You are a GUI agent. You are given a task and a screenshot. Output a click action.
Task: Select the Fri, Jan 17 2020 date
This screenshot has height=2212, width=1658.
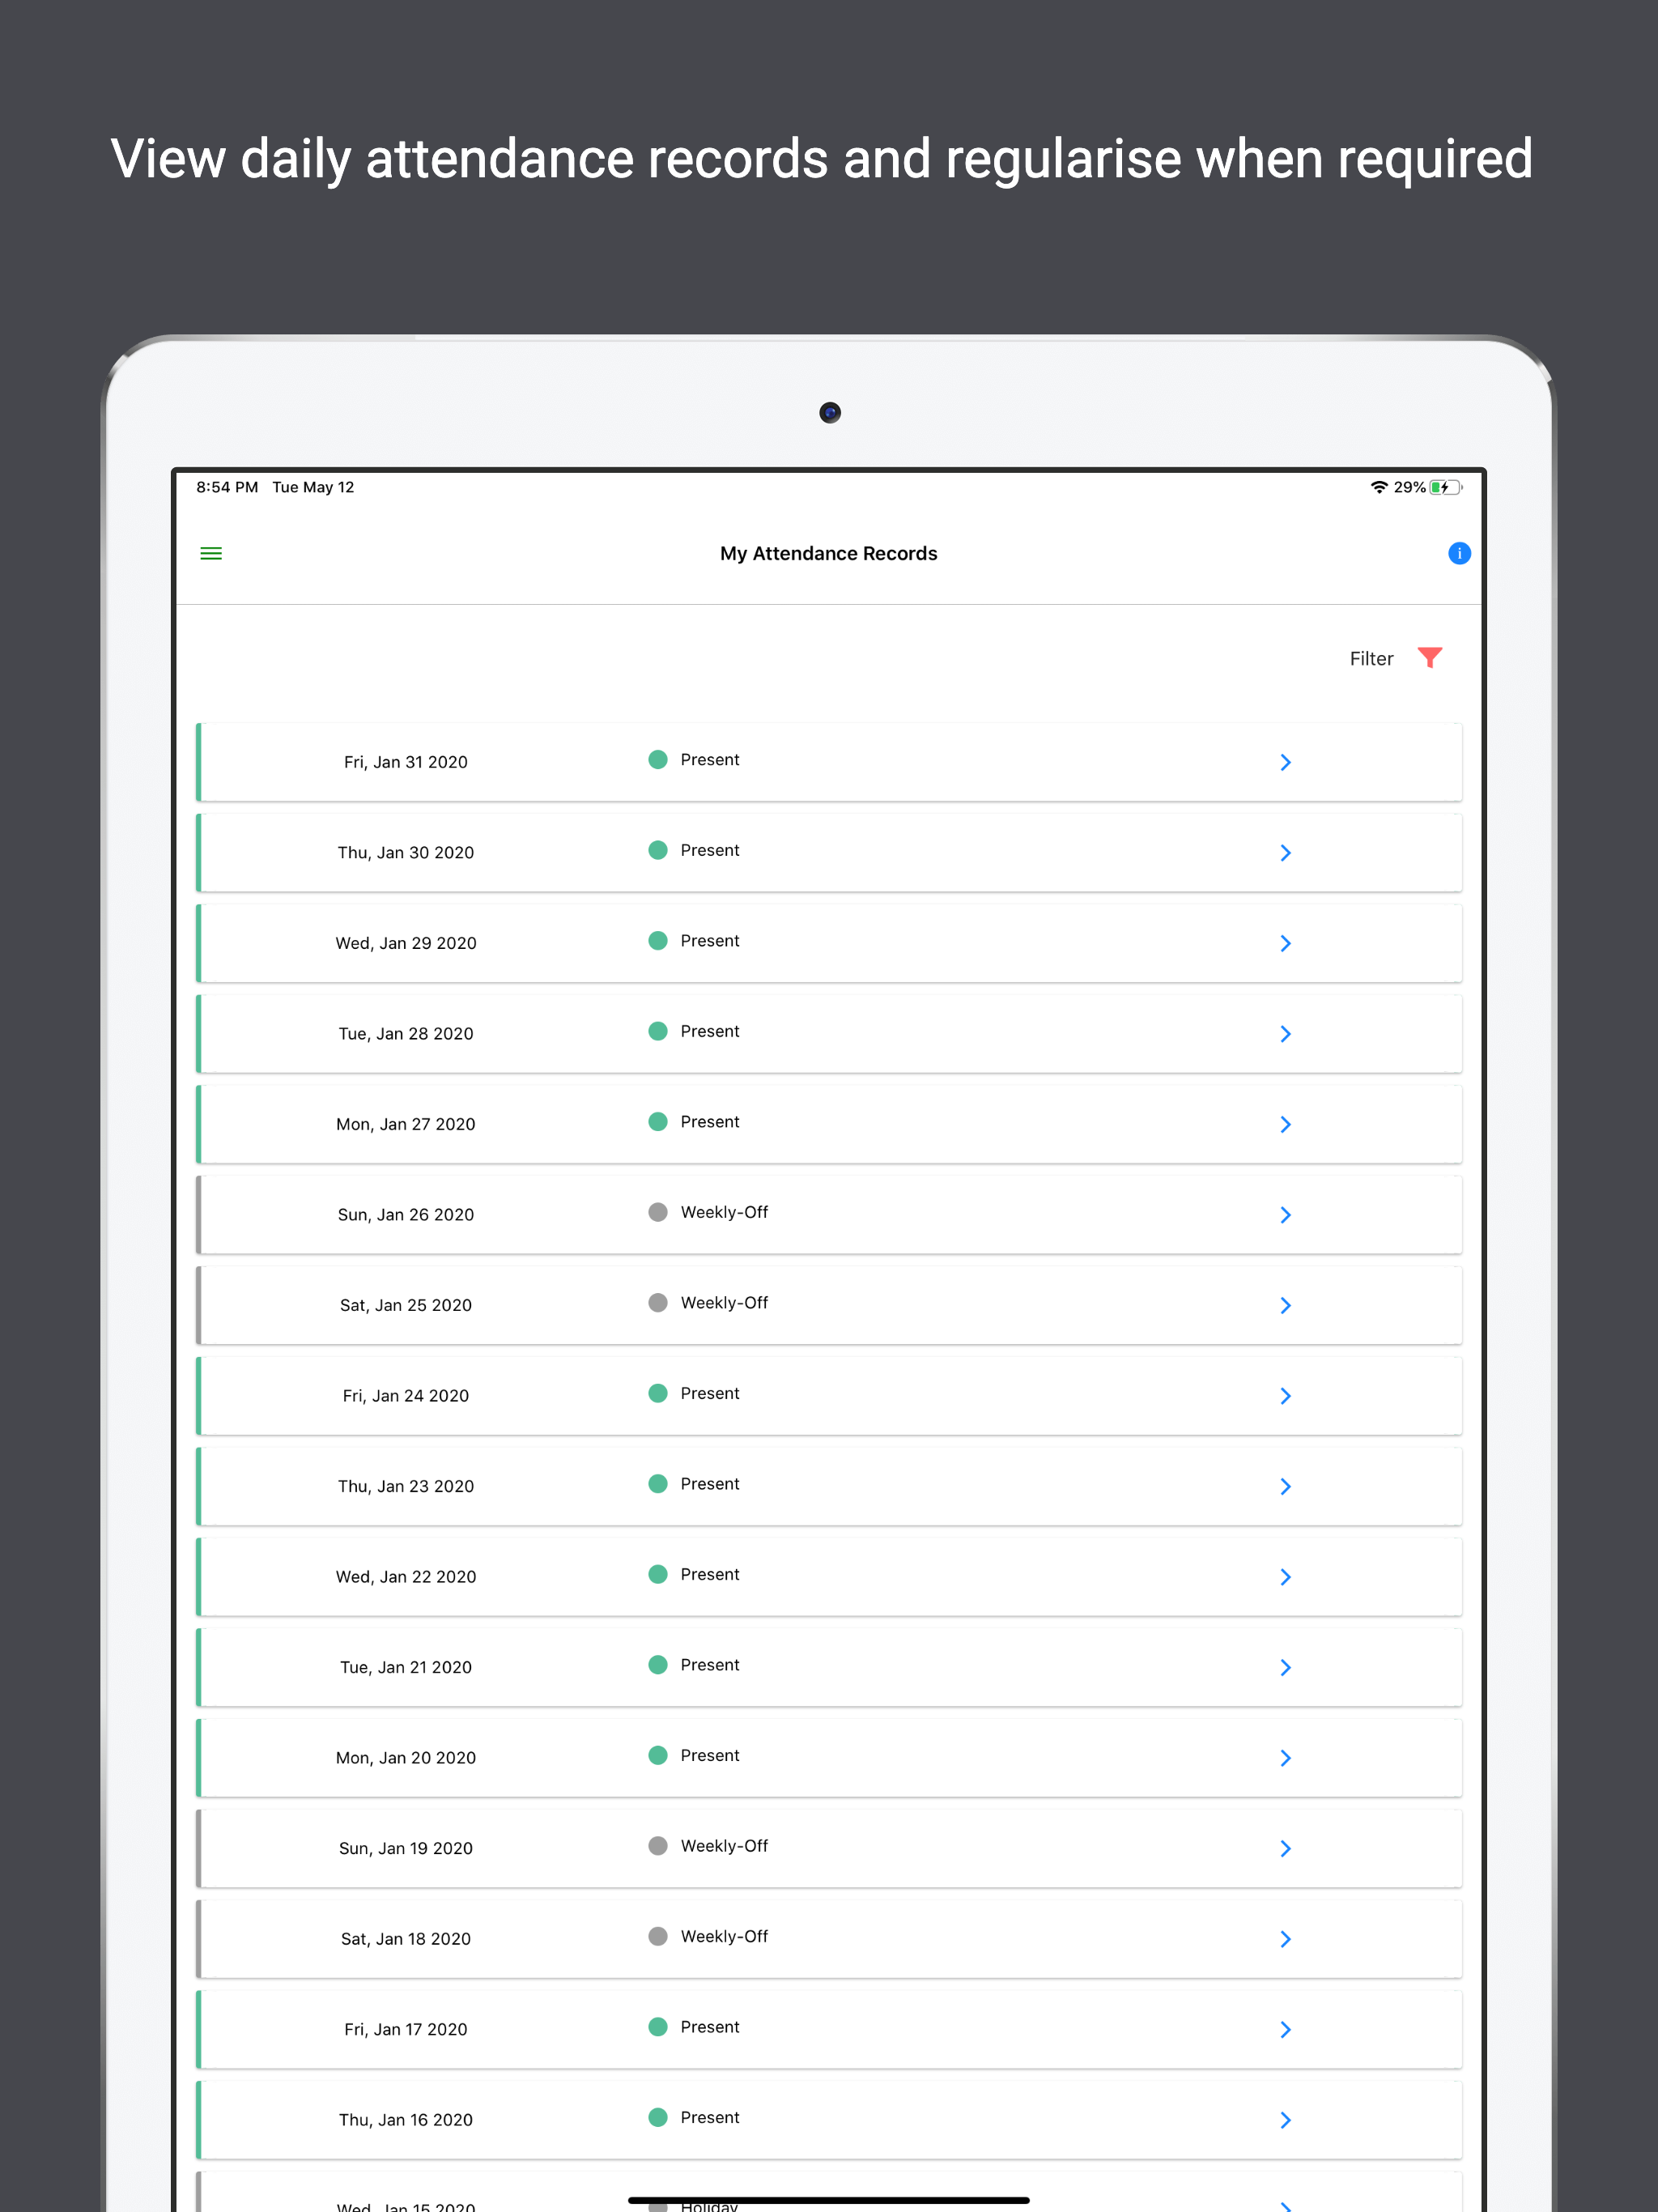tap(406, 2029)
